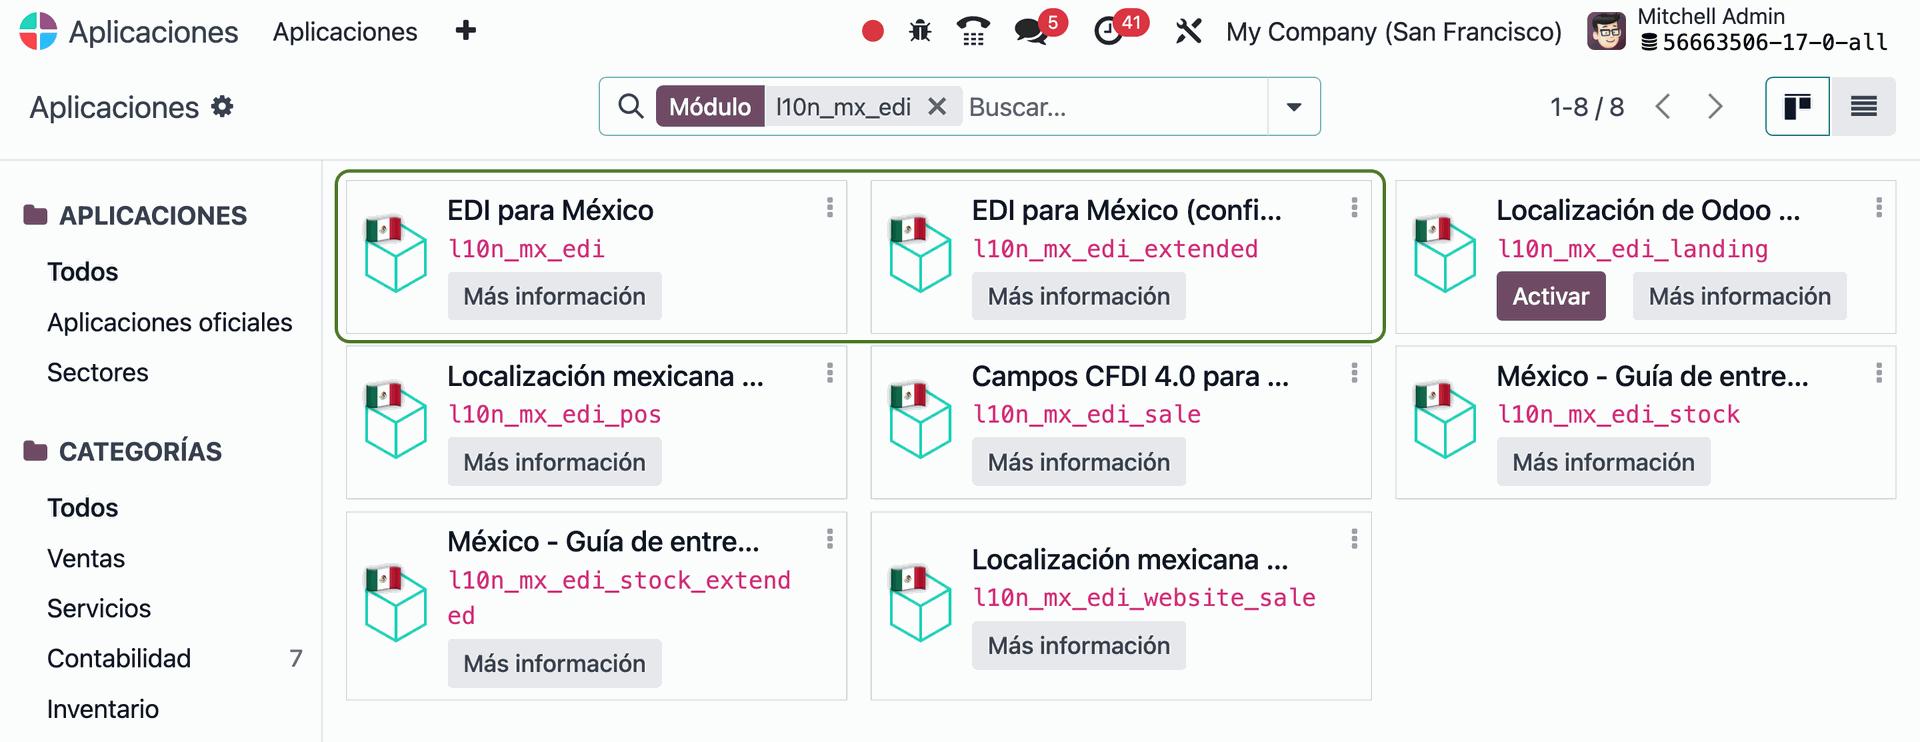Click Más información for l10n_mx_edi_sale

[1079, 462]
